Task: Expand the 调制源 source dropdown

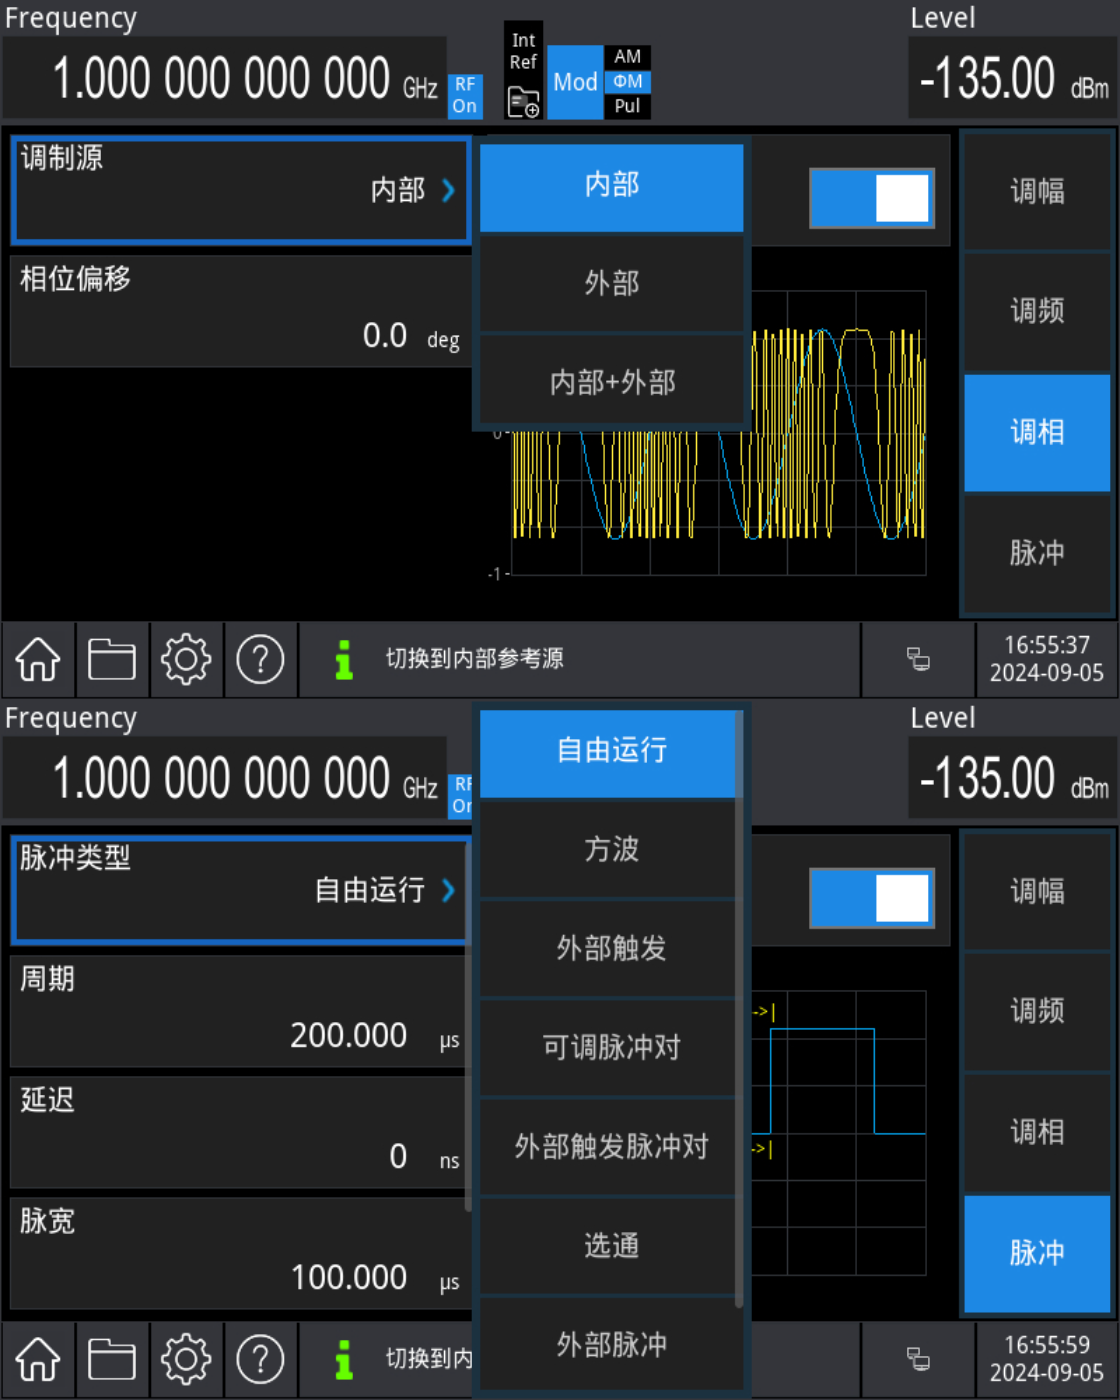Action: click(x=240, y=190)
